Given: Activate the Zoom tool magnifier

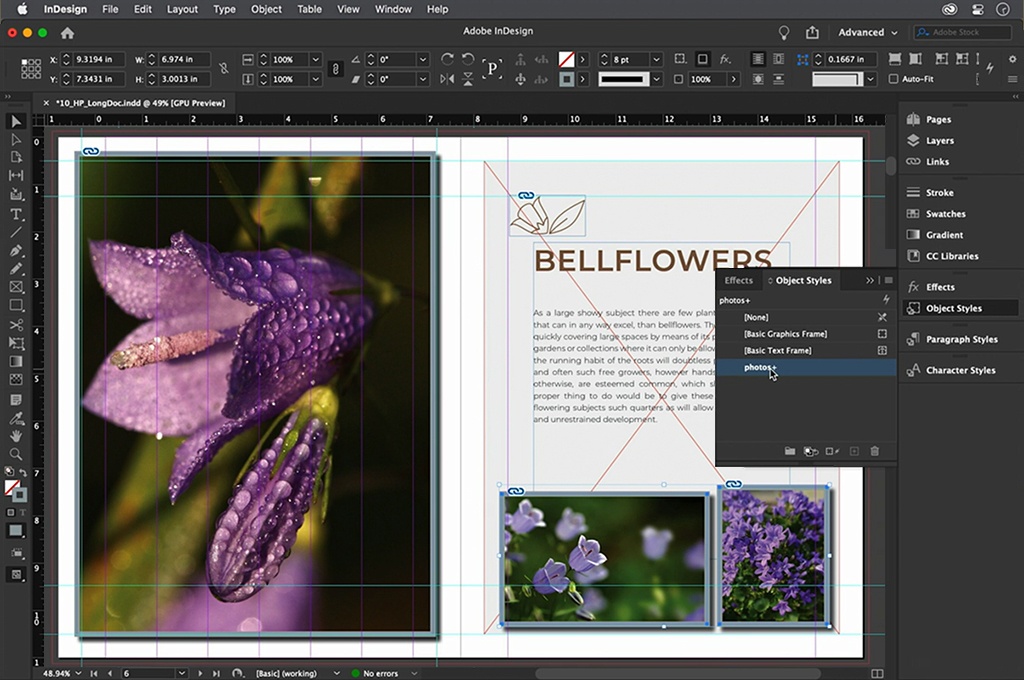Looking at the screenshot, I should click(16, 454).
